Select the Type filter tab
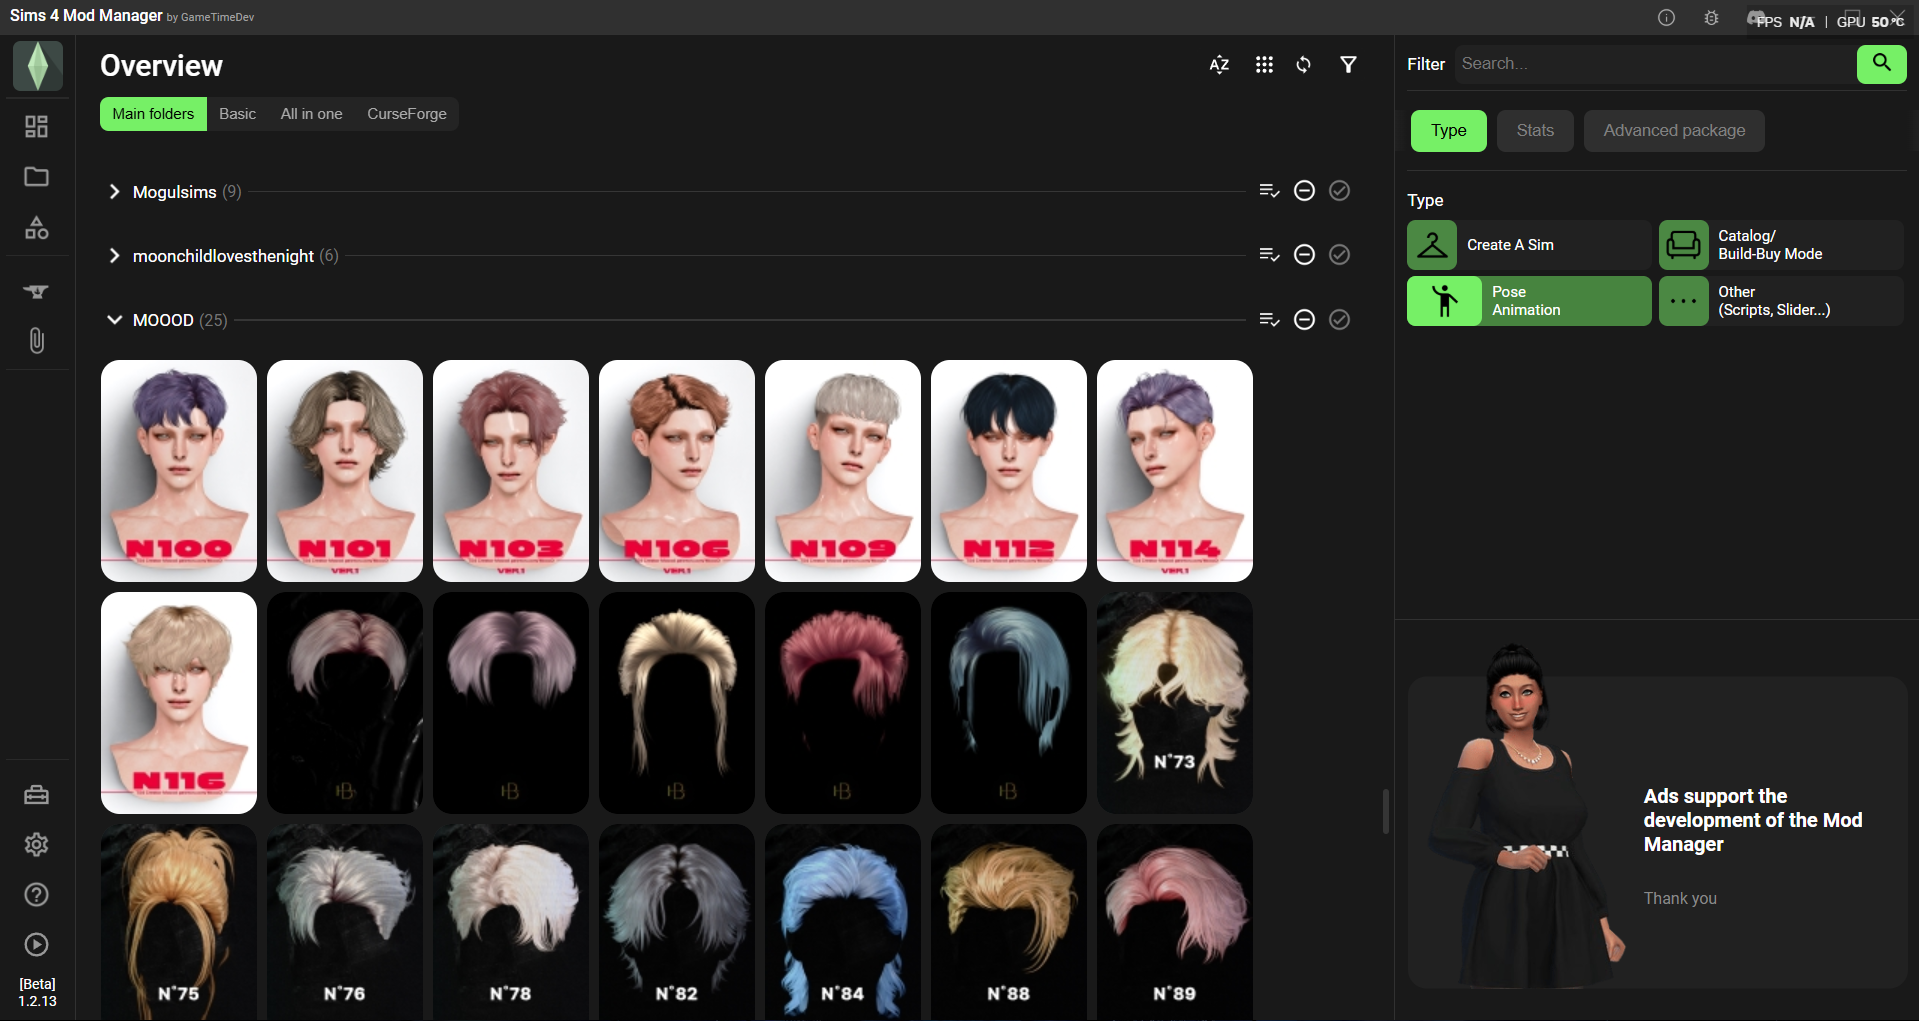The width and height of the screenshot is (1919, 1021). pos(1449,131)
